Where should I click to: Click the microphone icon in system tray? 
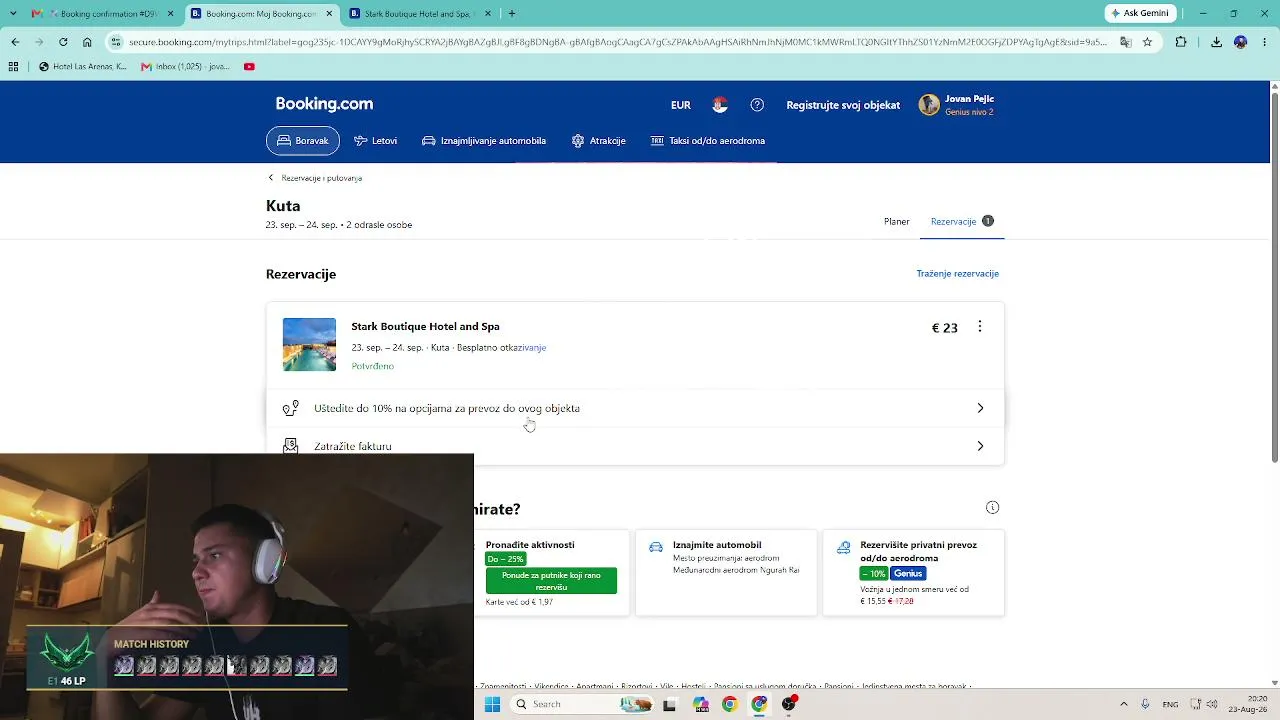pos(1145,704)
